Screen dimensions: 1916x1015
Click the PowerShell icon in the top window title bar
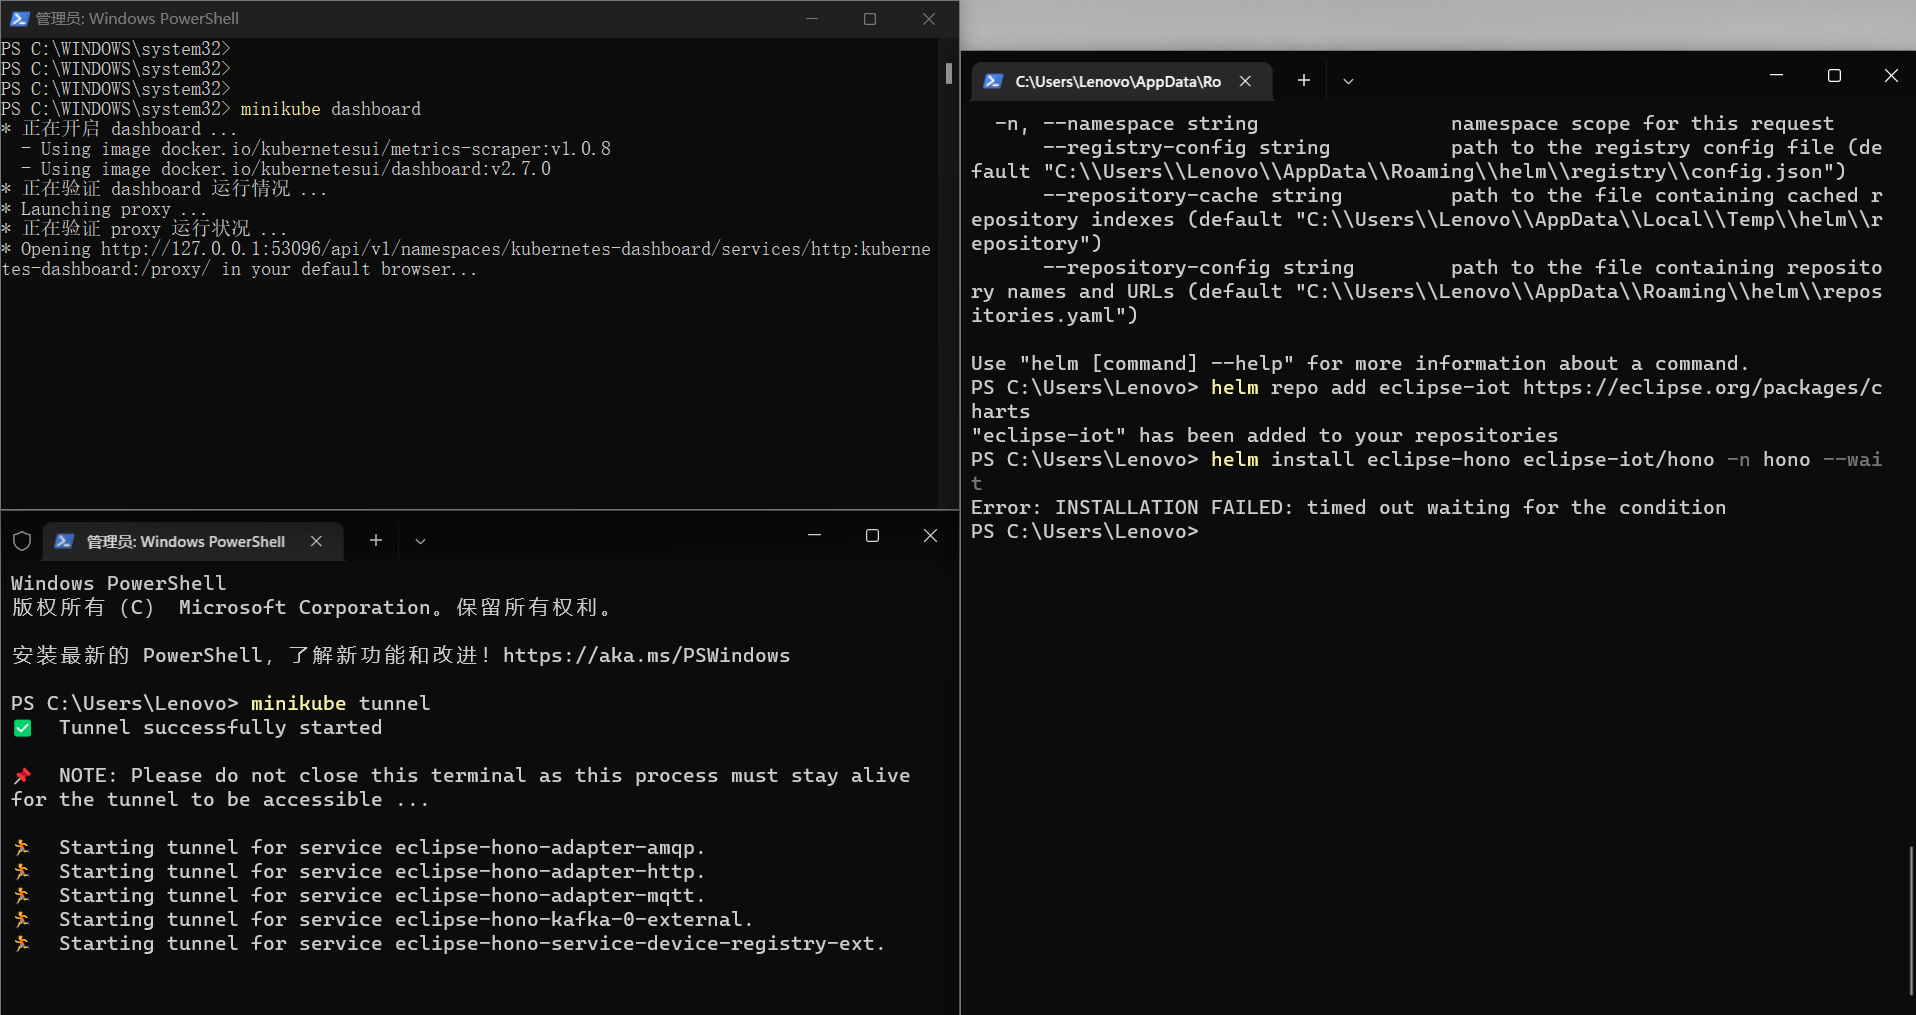click(19, 18)
